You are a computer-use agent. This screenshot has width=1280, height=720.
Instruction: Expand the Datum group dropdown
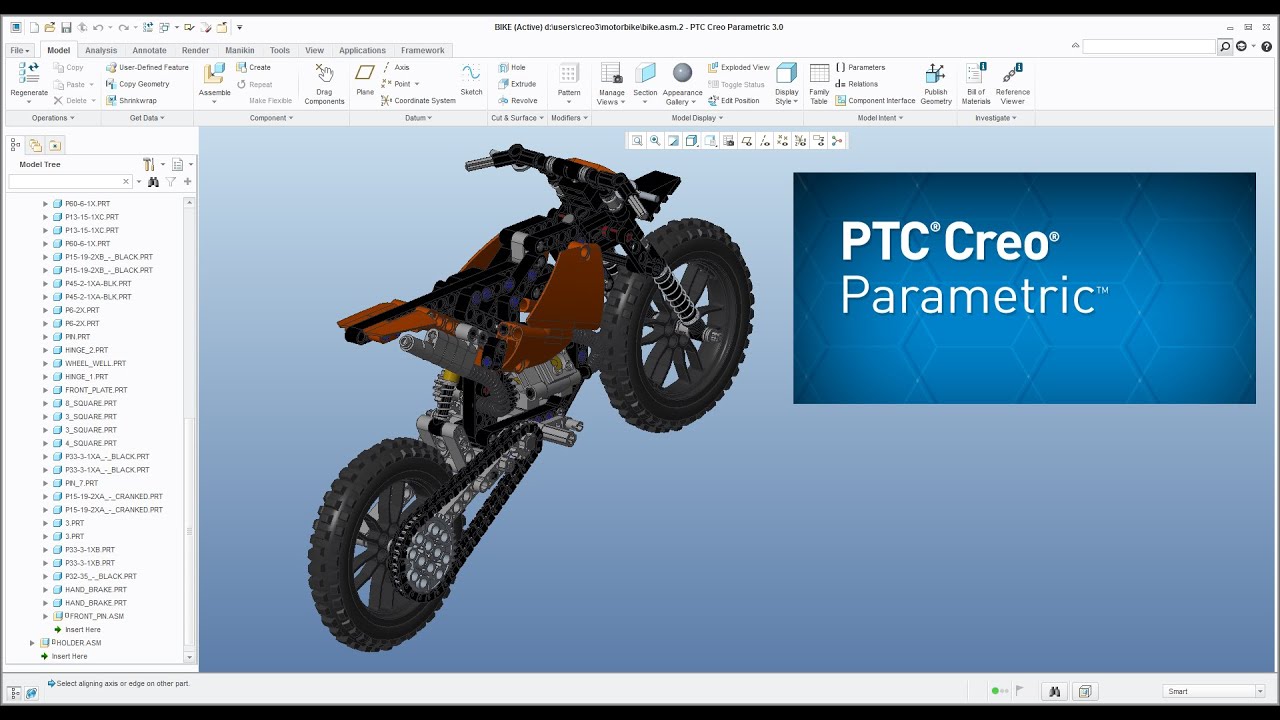coord(418,118)
